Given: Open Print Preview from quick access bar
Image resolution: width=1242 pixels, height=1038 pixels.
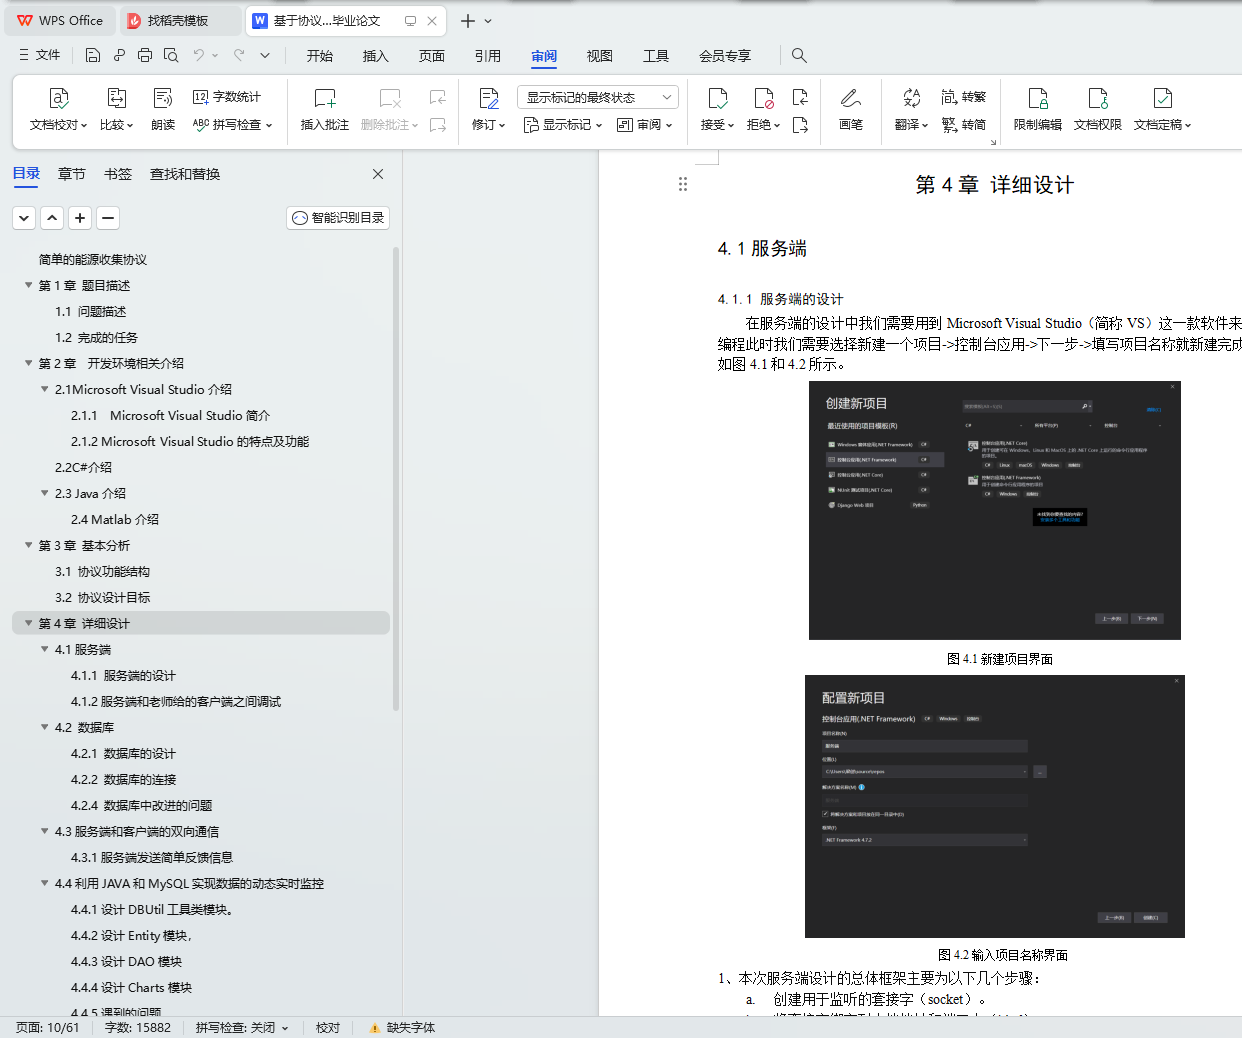Looking at the screenshot, I should 171,55.
